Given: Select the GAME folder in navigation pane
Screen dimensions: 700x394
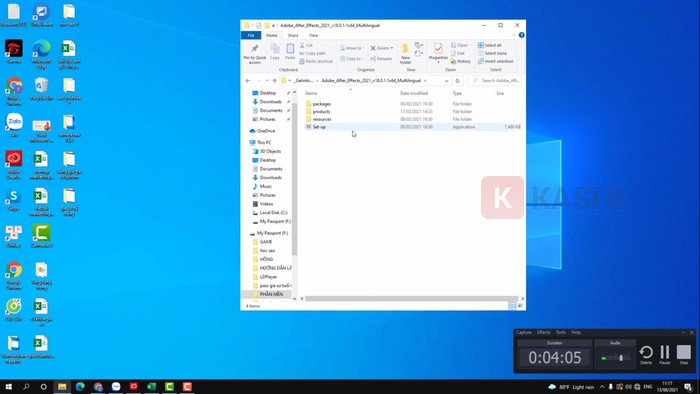Looking at the screenshot, I should pyautogui.click(x=266, y=241).
